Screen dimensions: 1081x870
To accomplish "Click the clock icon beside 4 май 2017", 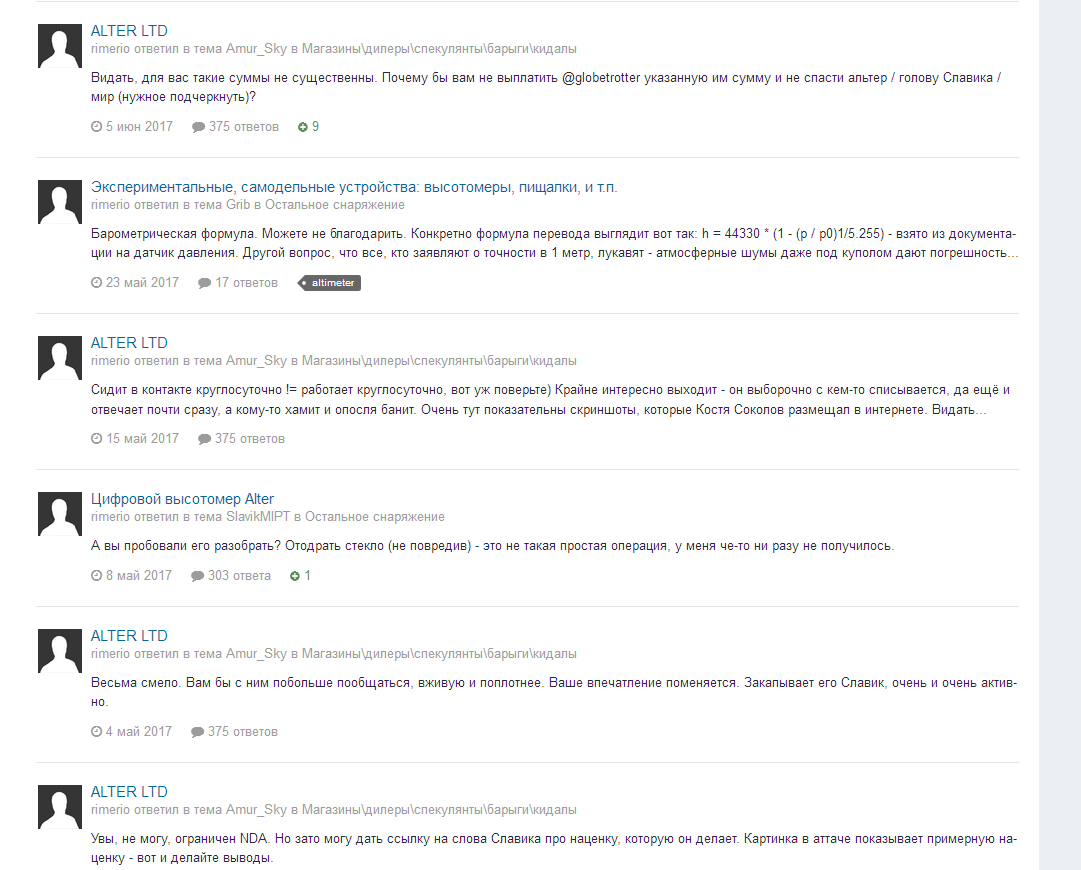I will click(x=97, y=731).
